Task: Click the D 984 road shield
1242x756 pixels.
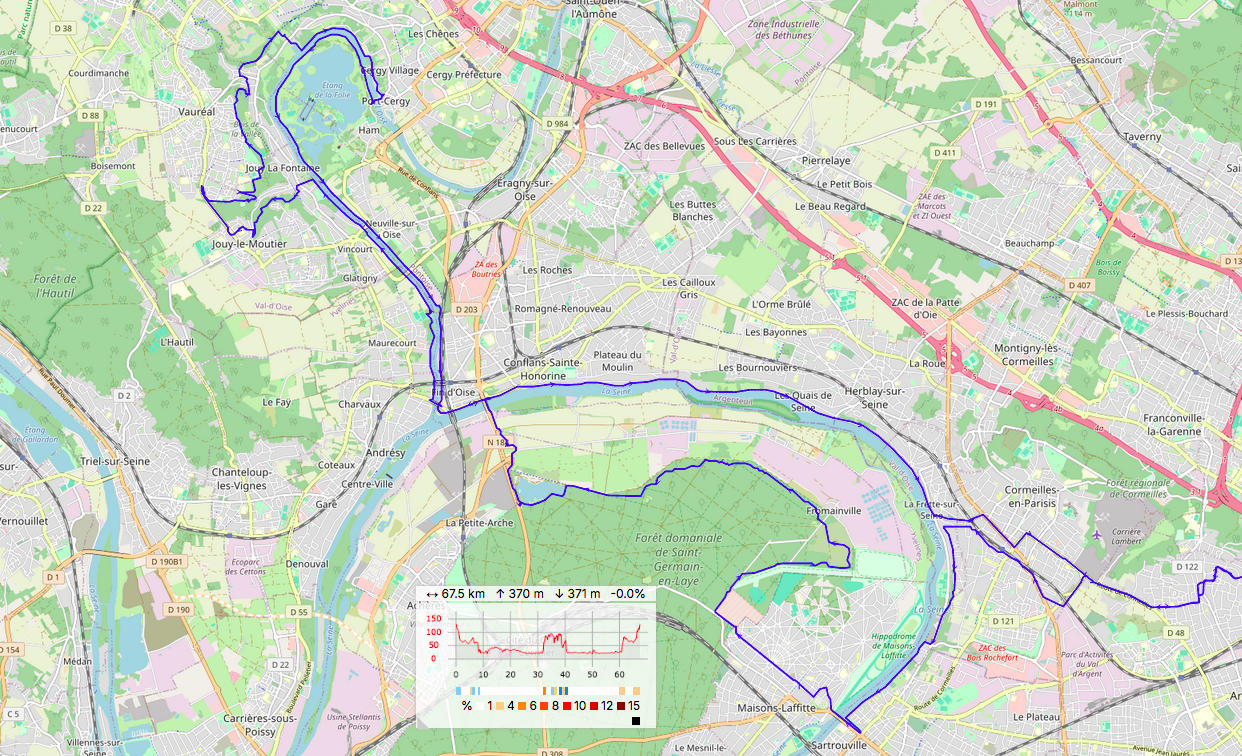Action: pyautogui.click(x=557, y=123)
